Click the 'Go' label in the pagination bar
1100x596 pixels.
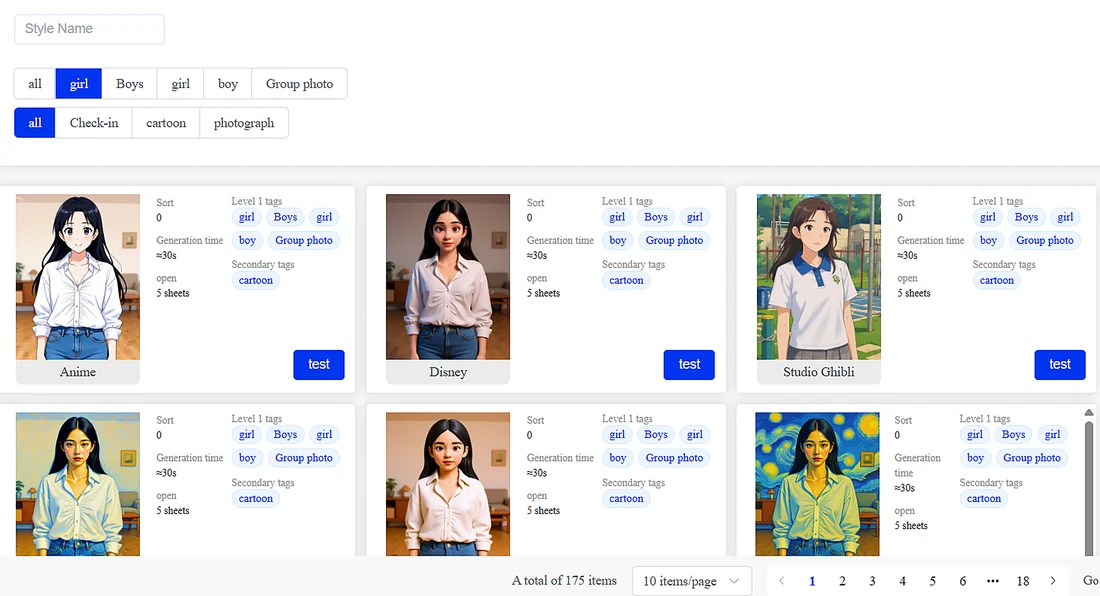(1090, 581)
